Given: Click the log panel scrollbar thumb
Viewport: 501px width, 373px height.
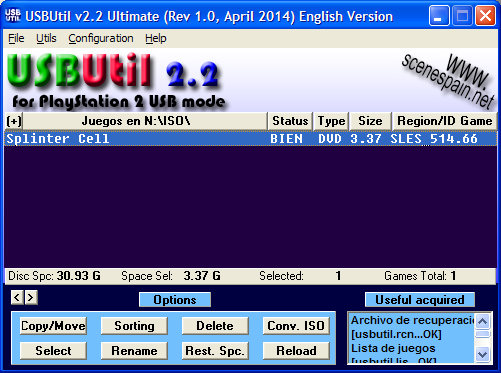Looking at the screenshot, I should pyautogui.click(x=483, y=334).
